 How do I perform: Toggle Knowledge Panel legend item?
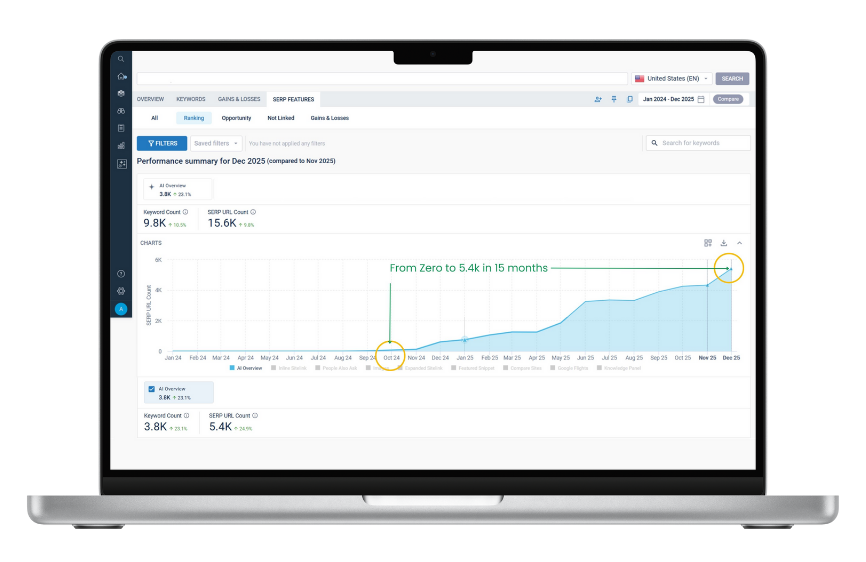619,368
